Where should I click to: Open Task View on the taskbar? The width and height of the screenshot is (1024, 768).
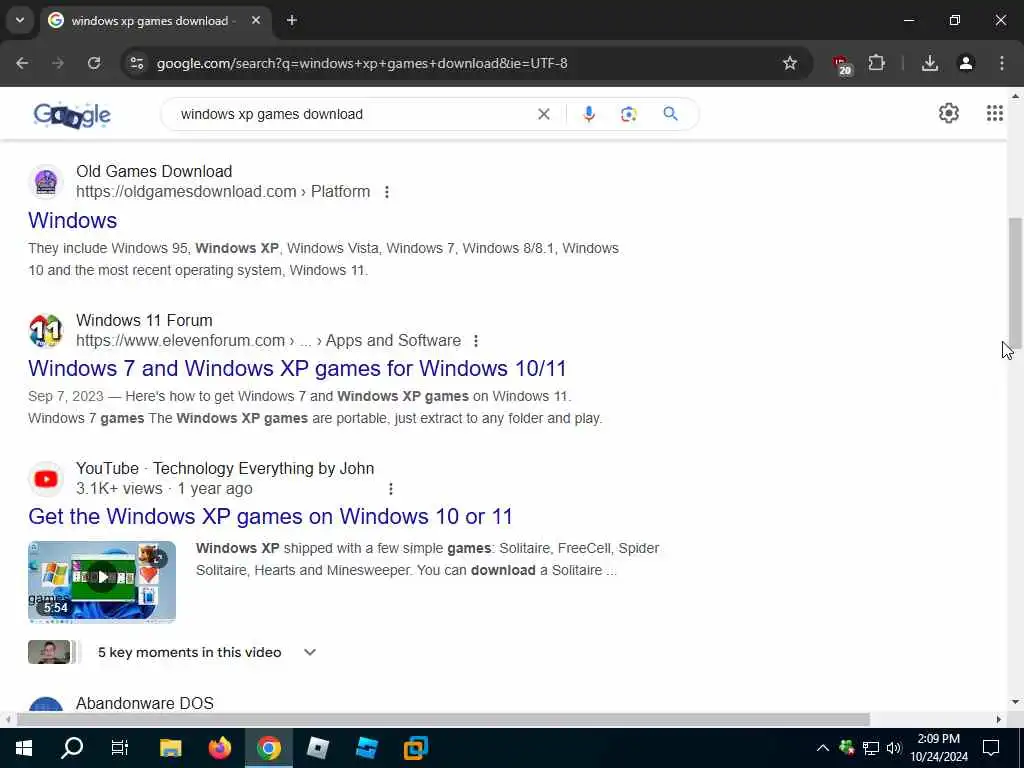pyautogui.click(x=120, y=748)
